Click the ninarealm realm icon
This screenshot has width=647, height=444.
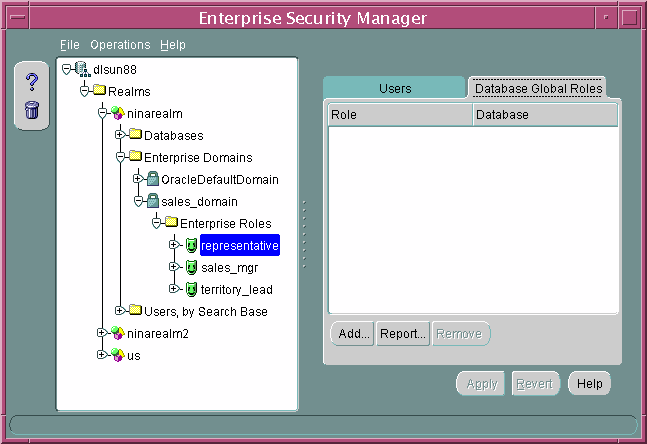[x=117, y=113]
